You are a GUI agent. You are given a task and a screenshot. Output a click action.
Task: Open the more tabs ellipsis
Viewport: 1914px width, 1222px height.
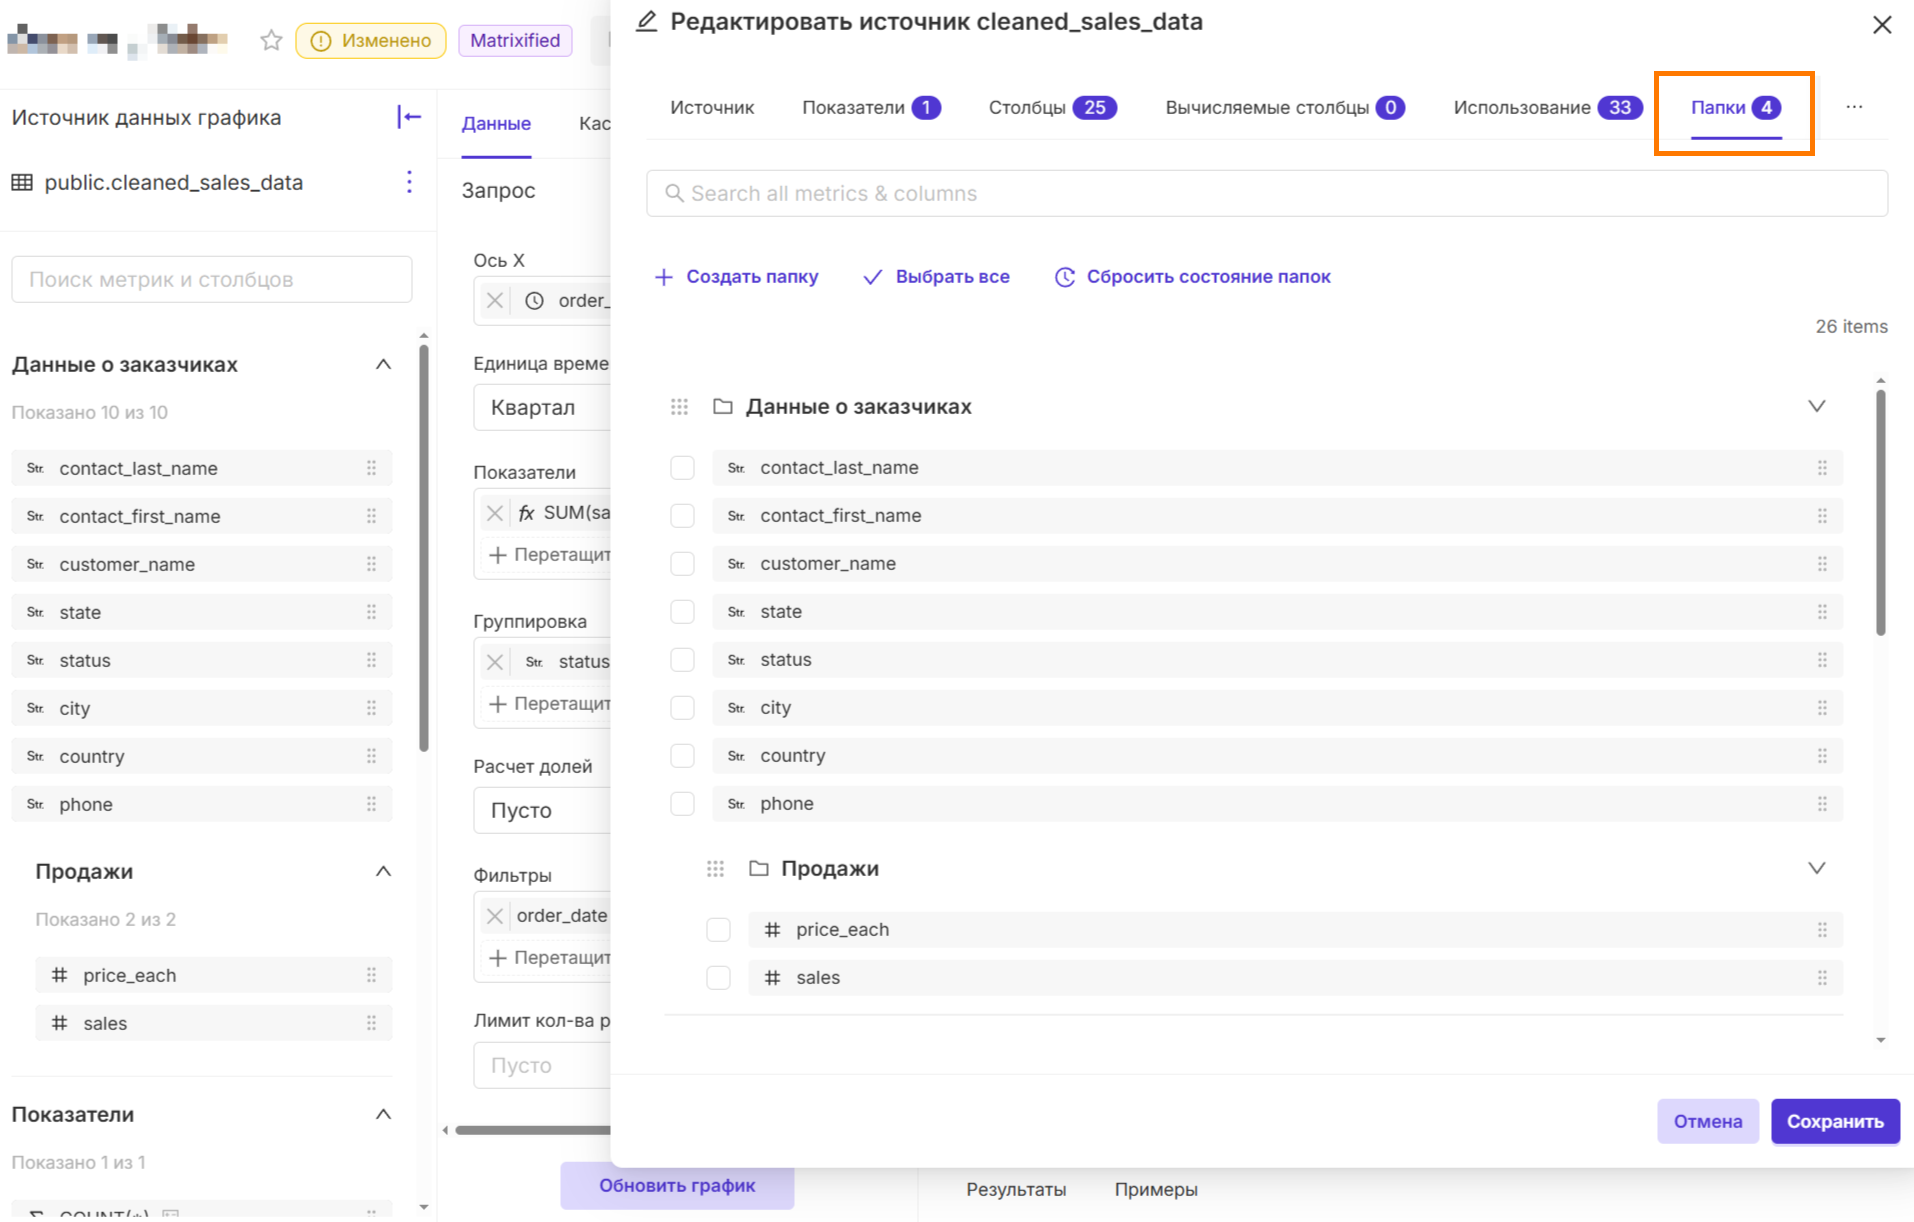pos(1854,107)
